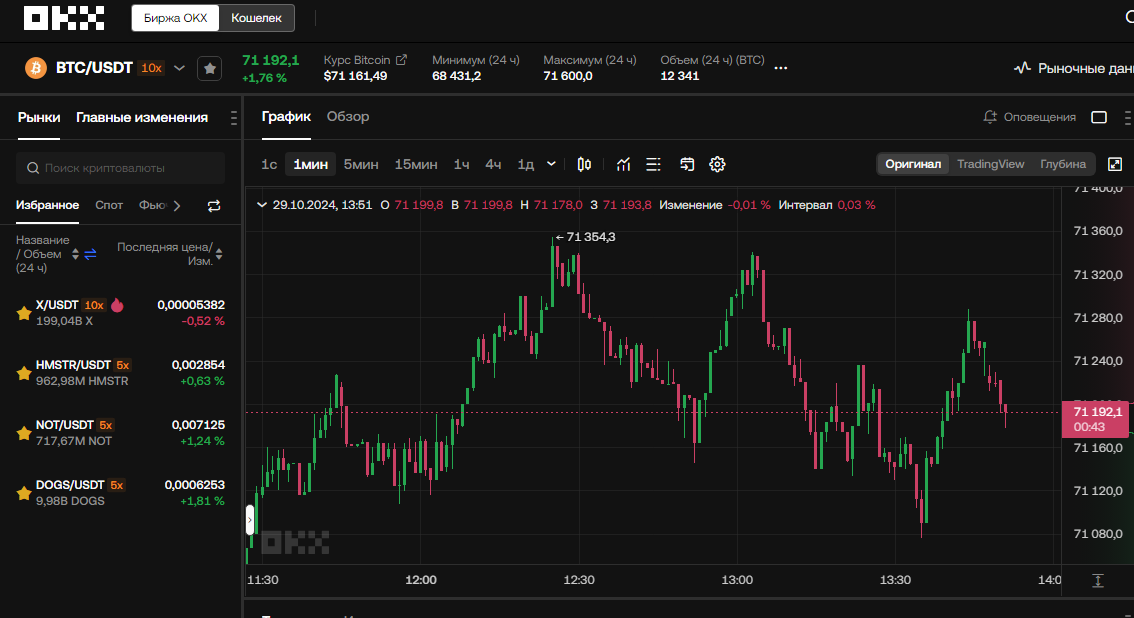Switch to the График tab
The height and width of the screenshot is (618, 1134).
click(x=286, y=116)
